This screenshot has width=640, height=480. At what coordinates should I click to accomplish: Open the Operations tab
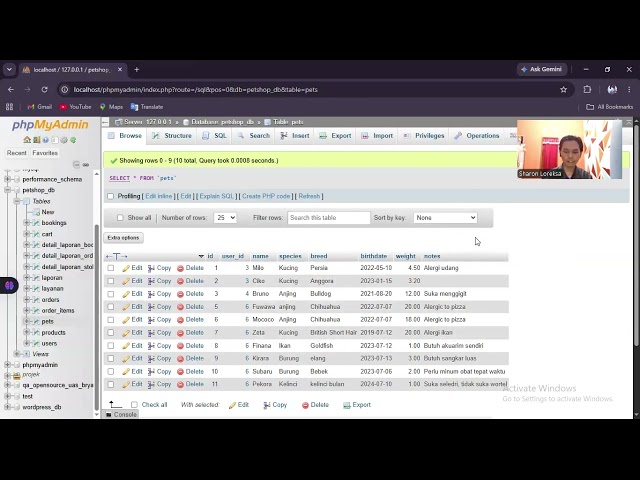click(477, 136)
